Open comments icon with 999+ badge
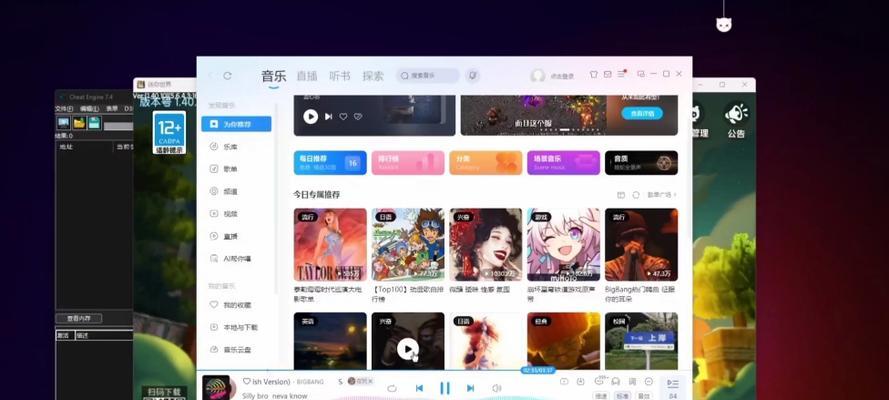889x400 pixels. pos(600,381)
